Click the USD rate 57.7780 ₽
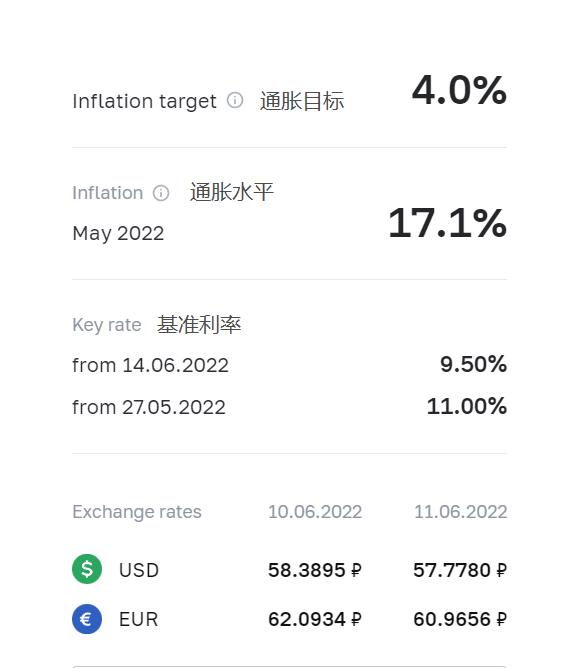 pos(460,570)
